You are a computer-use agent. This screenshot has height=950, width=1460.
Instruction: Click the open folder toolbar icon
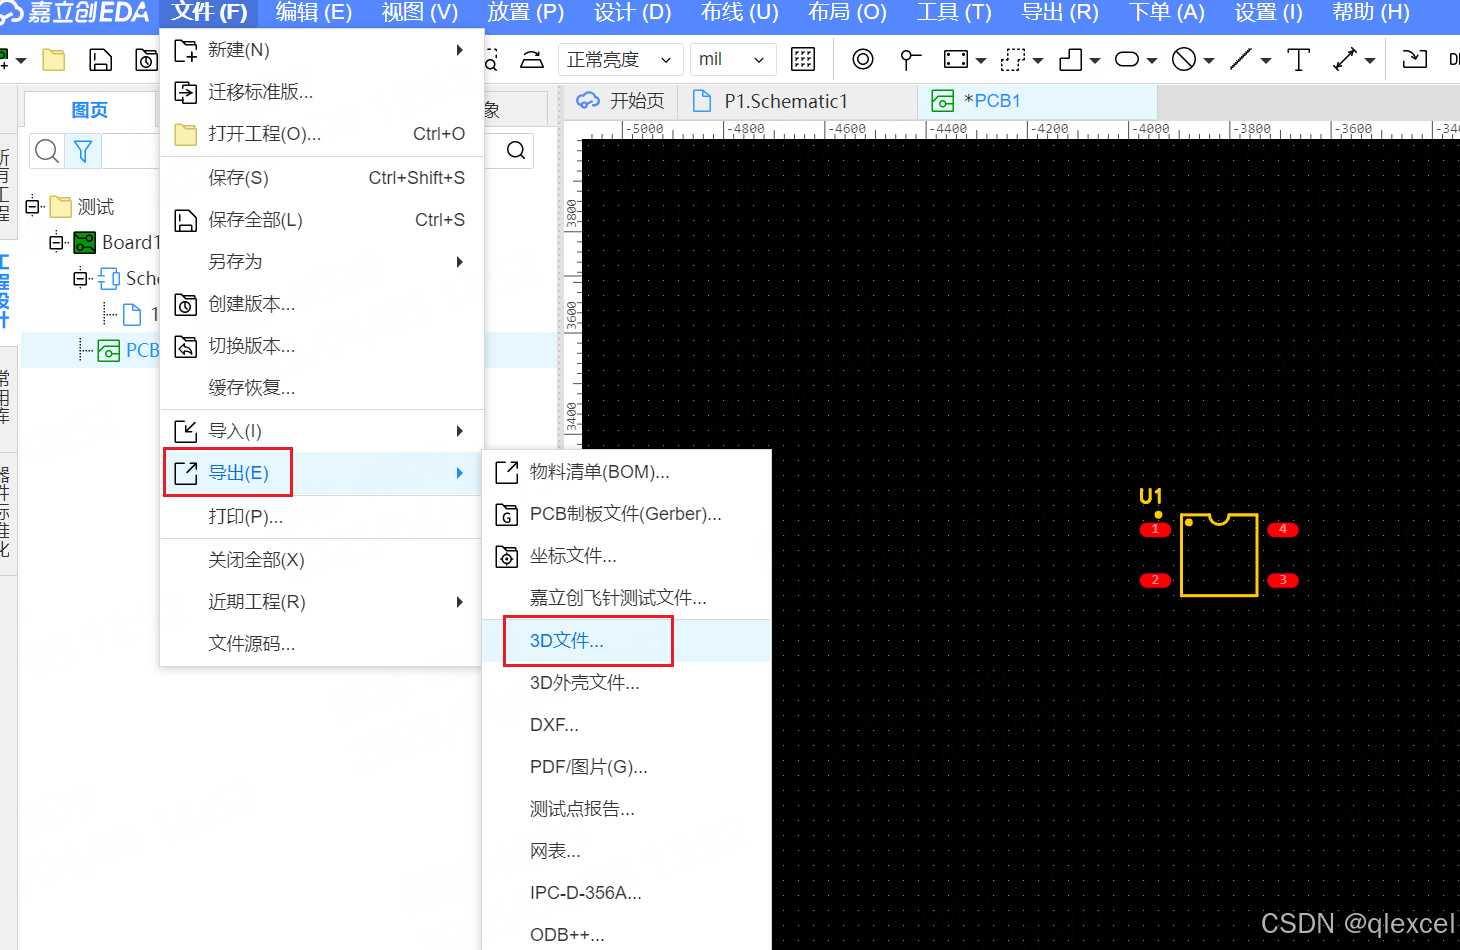[x=54, y=60]
